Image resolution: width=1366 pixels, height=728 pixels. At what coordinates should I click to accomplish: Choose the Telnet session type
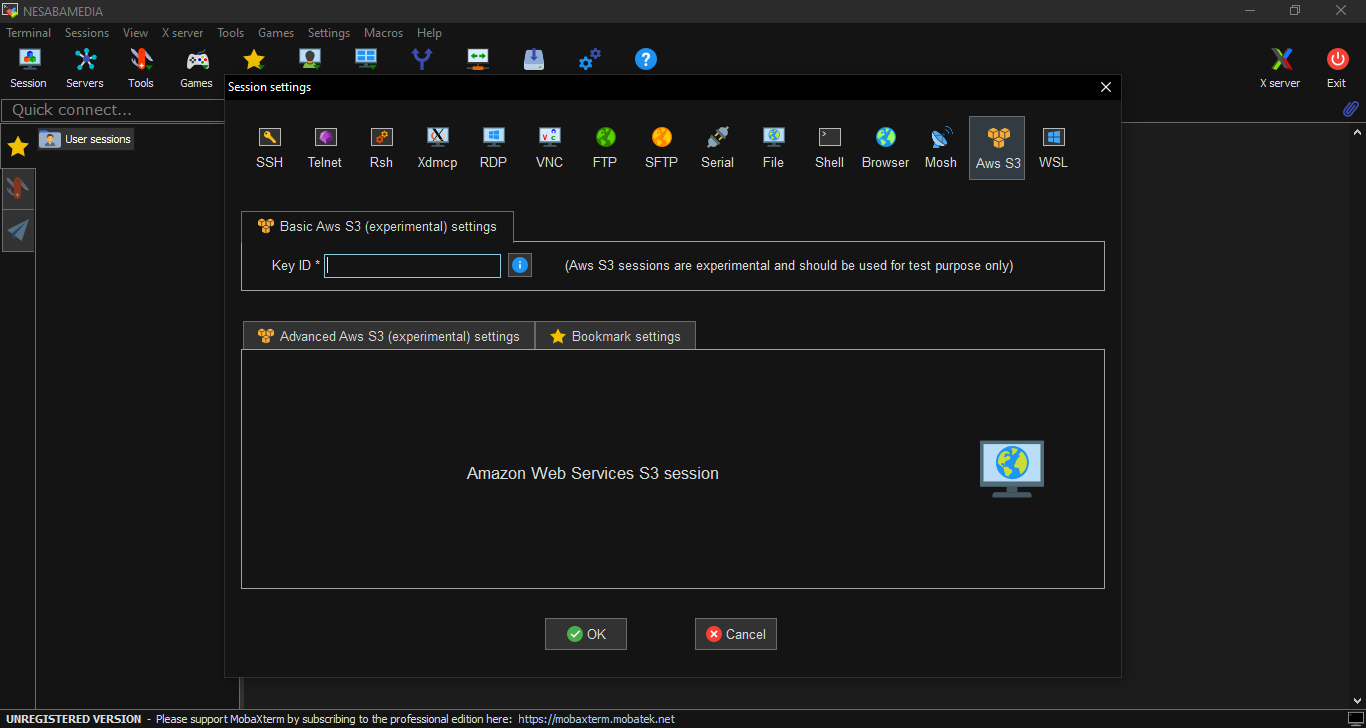(324, 147)
